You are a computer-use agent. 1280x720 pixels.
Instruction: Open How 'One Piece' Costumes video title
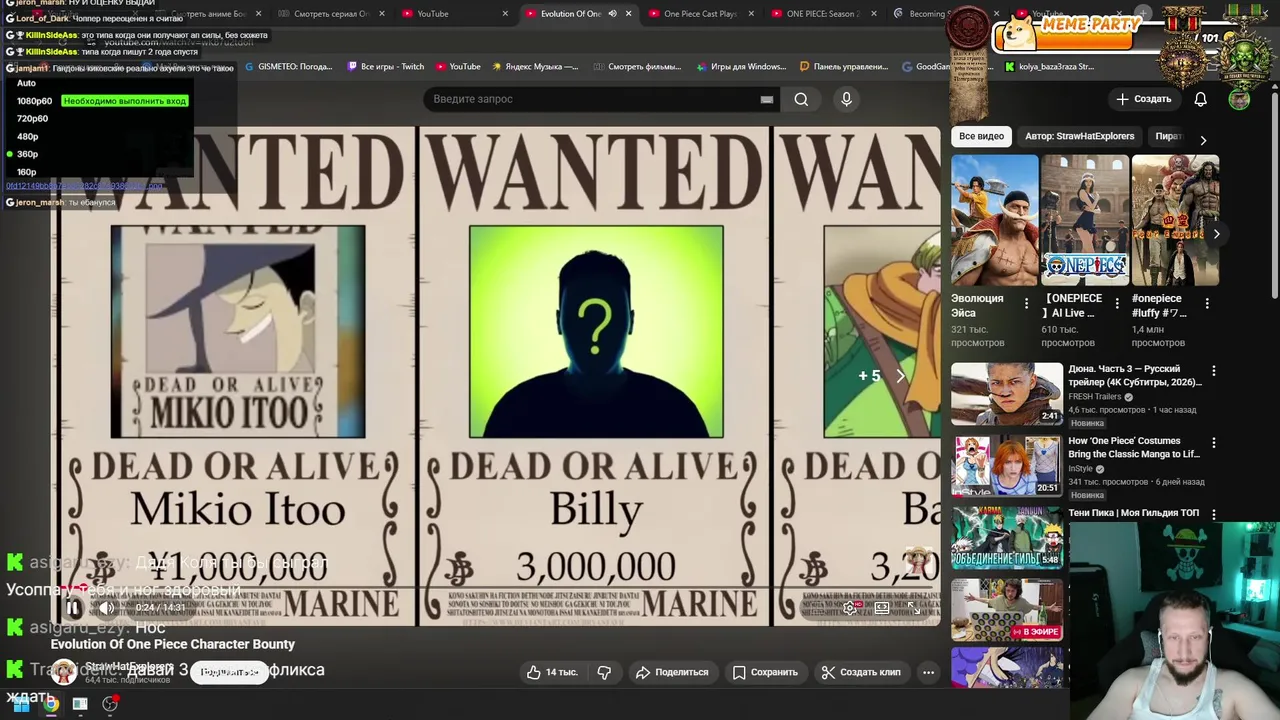[1134, 447]
